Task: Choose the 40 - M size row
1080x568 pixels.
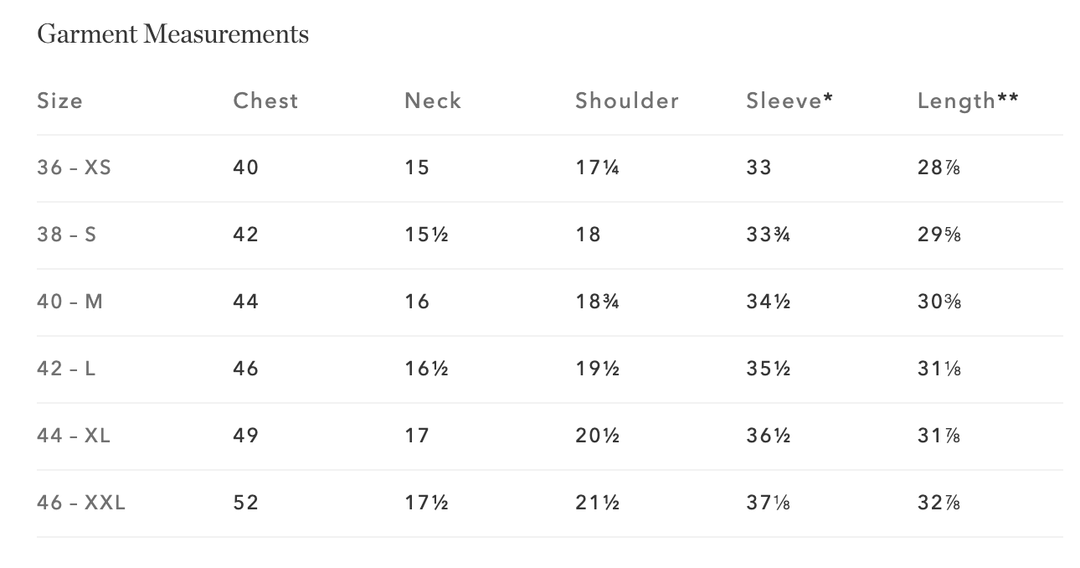Action: point(70,302)
